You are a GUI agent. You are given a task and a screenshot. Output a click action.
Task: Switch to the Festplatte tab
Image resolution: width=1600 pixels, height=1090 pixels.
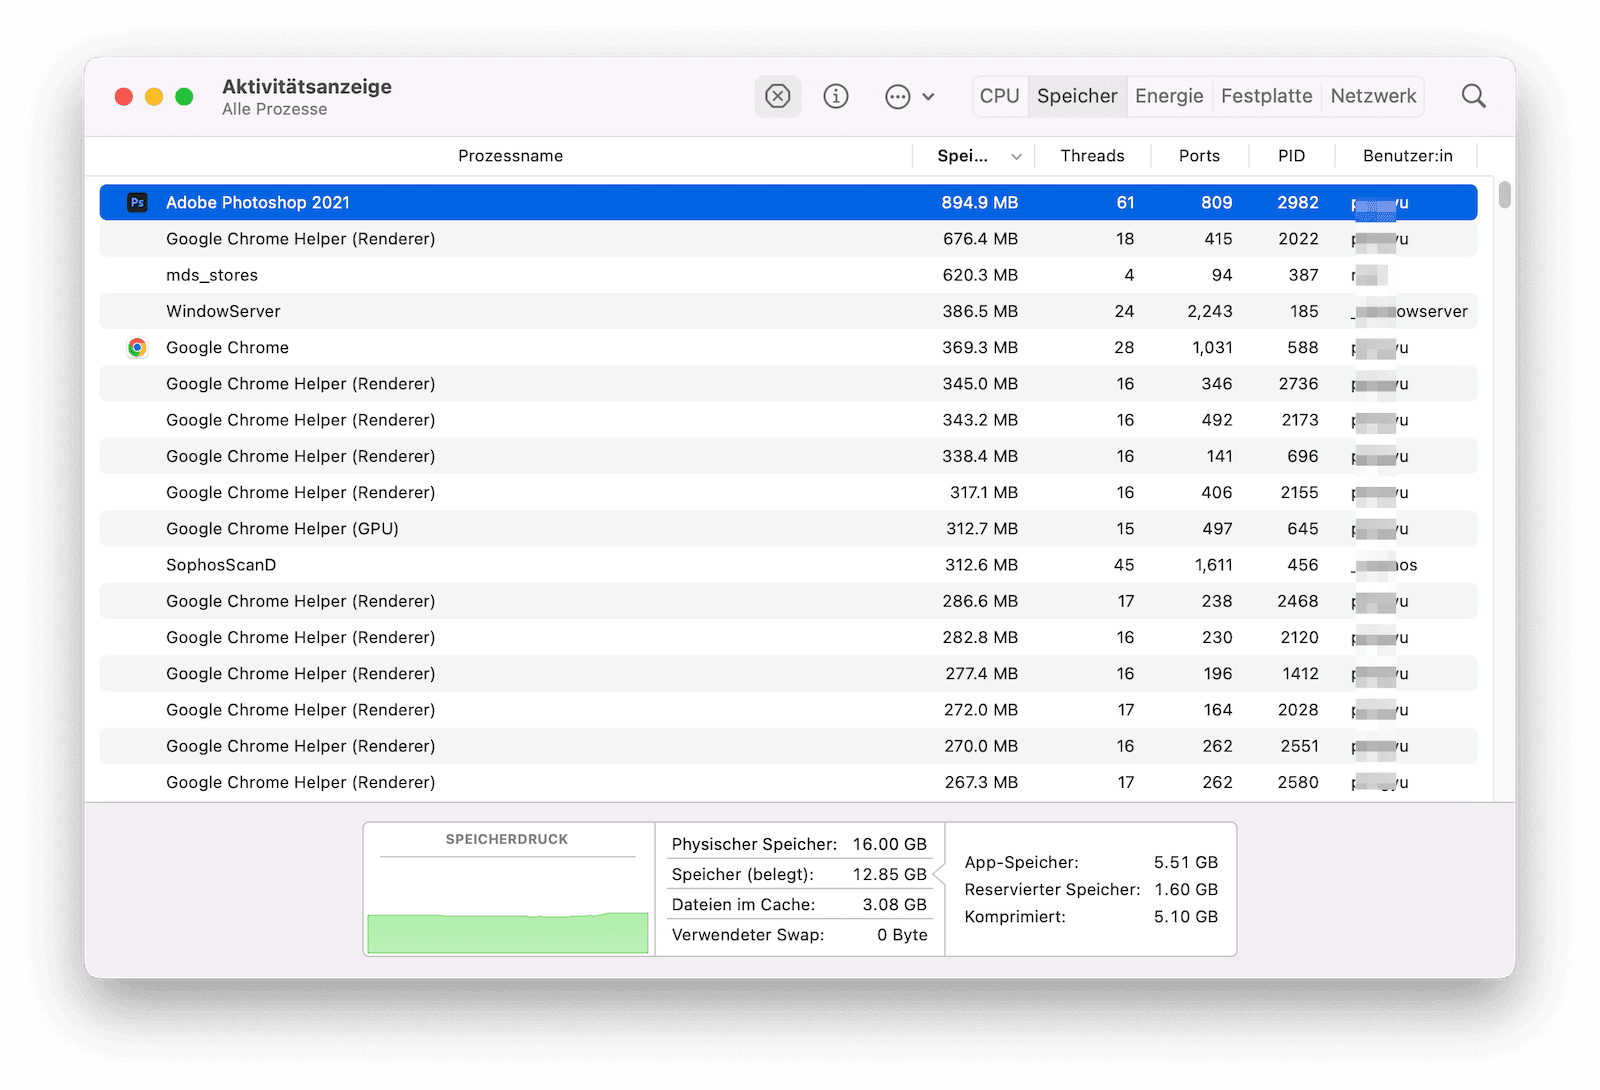pos(1266,96)
